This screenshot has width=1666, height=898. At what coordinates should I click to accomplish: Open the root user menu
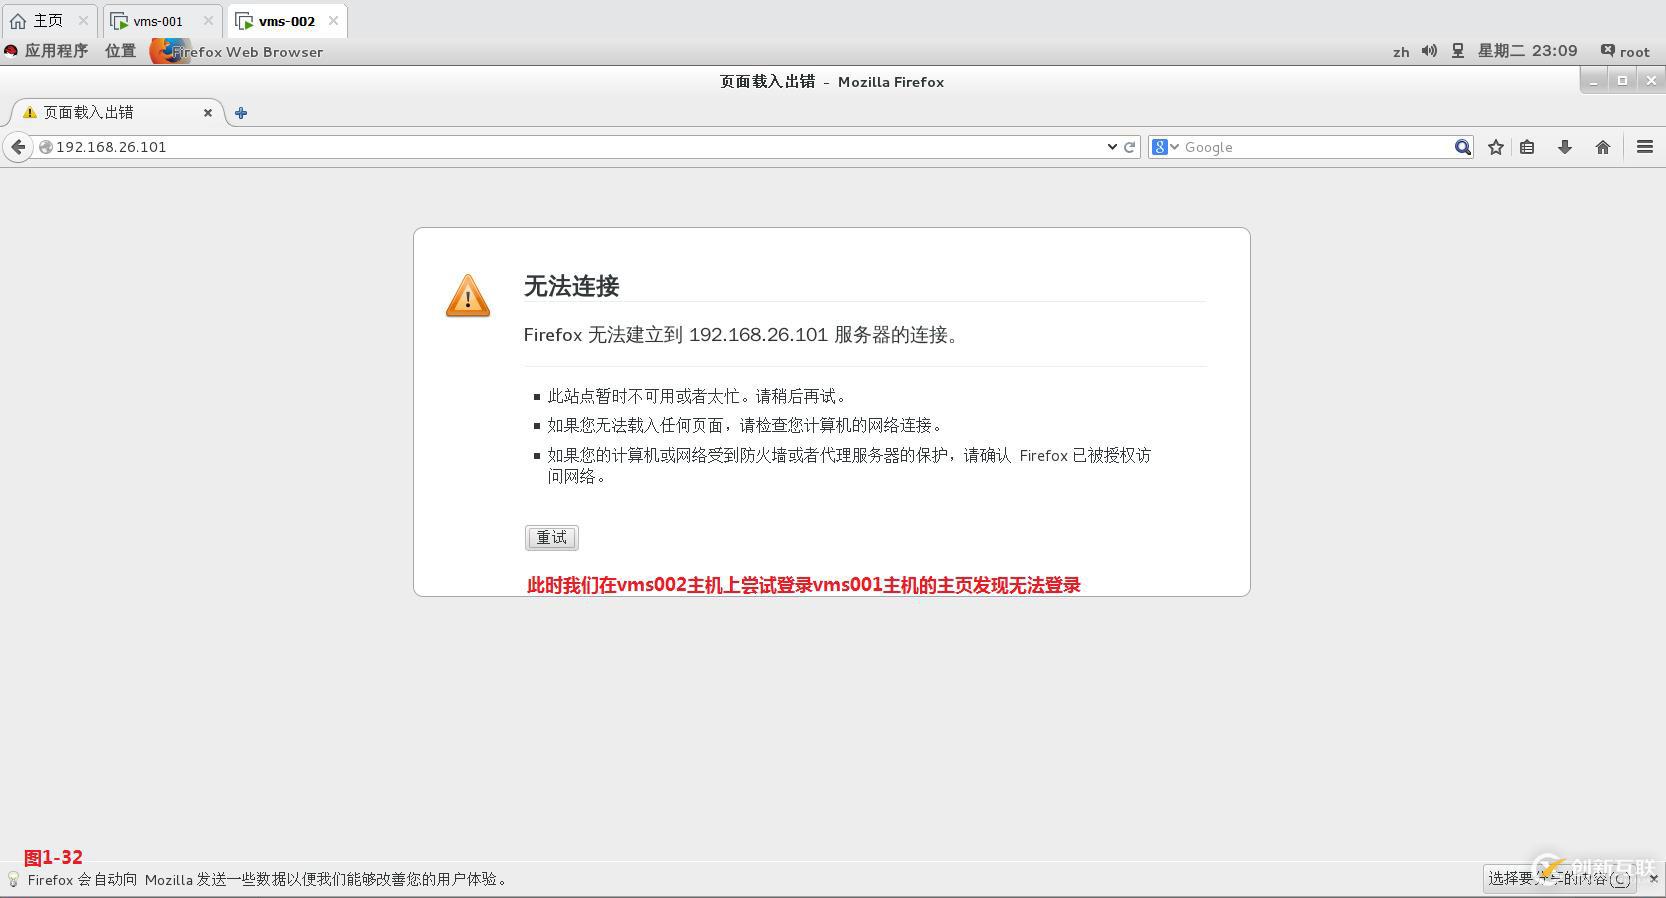click(1625, 51)
